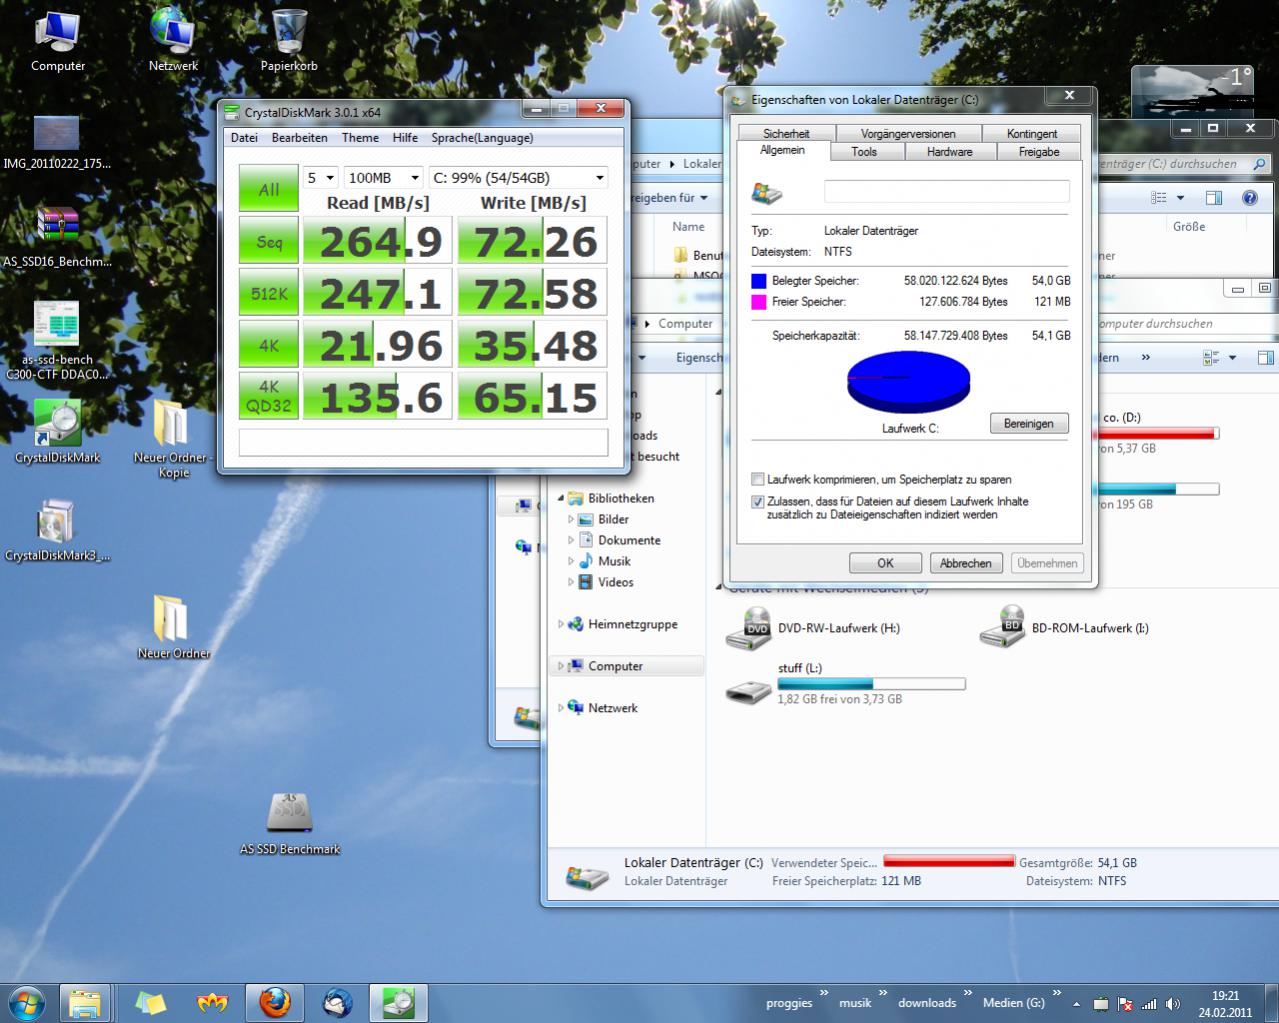Image resolution: width=1279 pixels, height=1023 pixels.
Task: Expand the proggies taskbar toolbar chevron
Action: 824,993
